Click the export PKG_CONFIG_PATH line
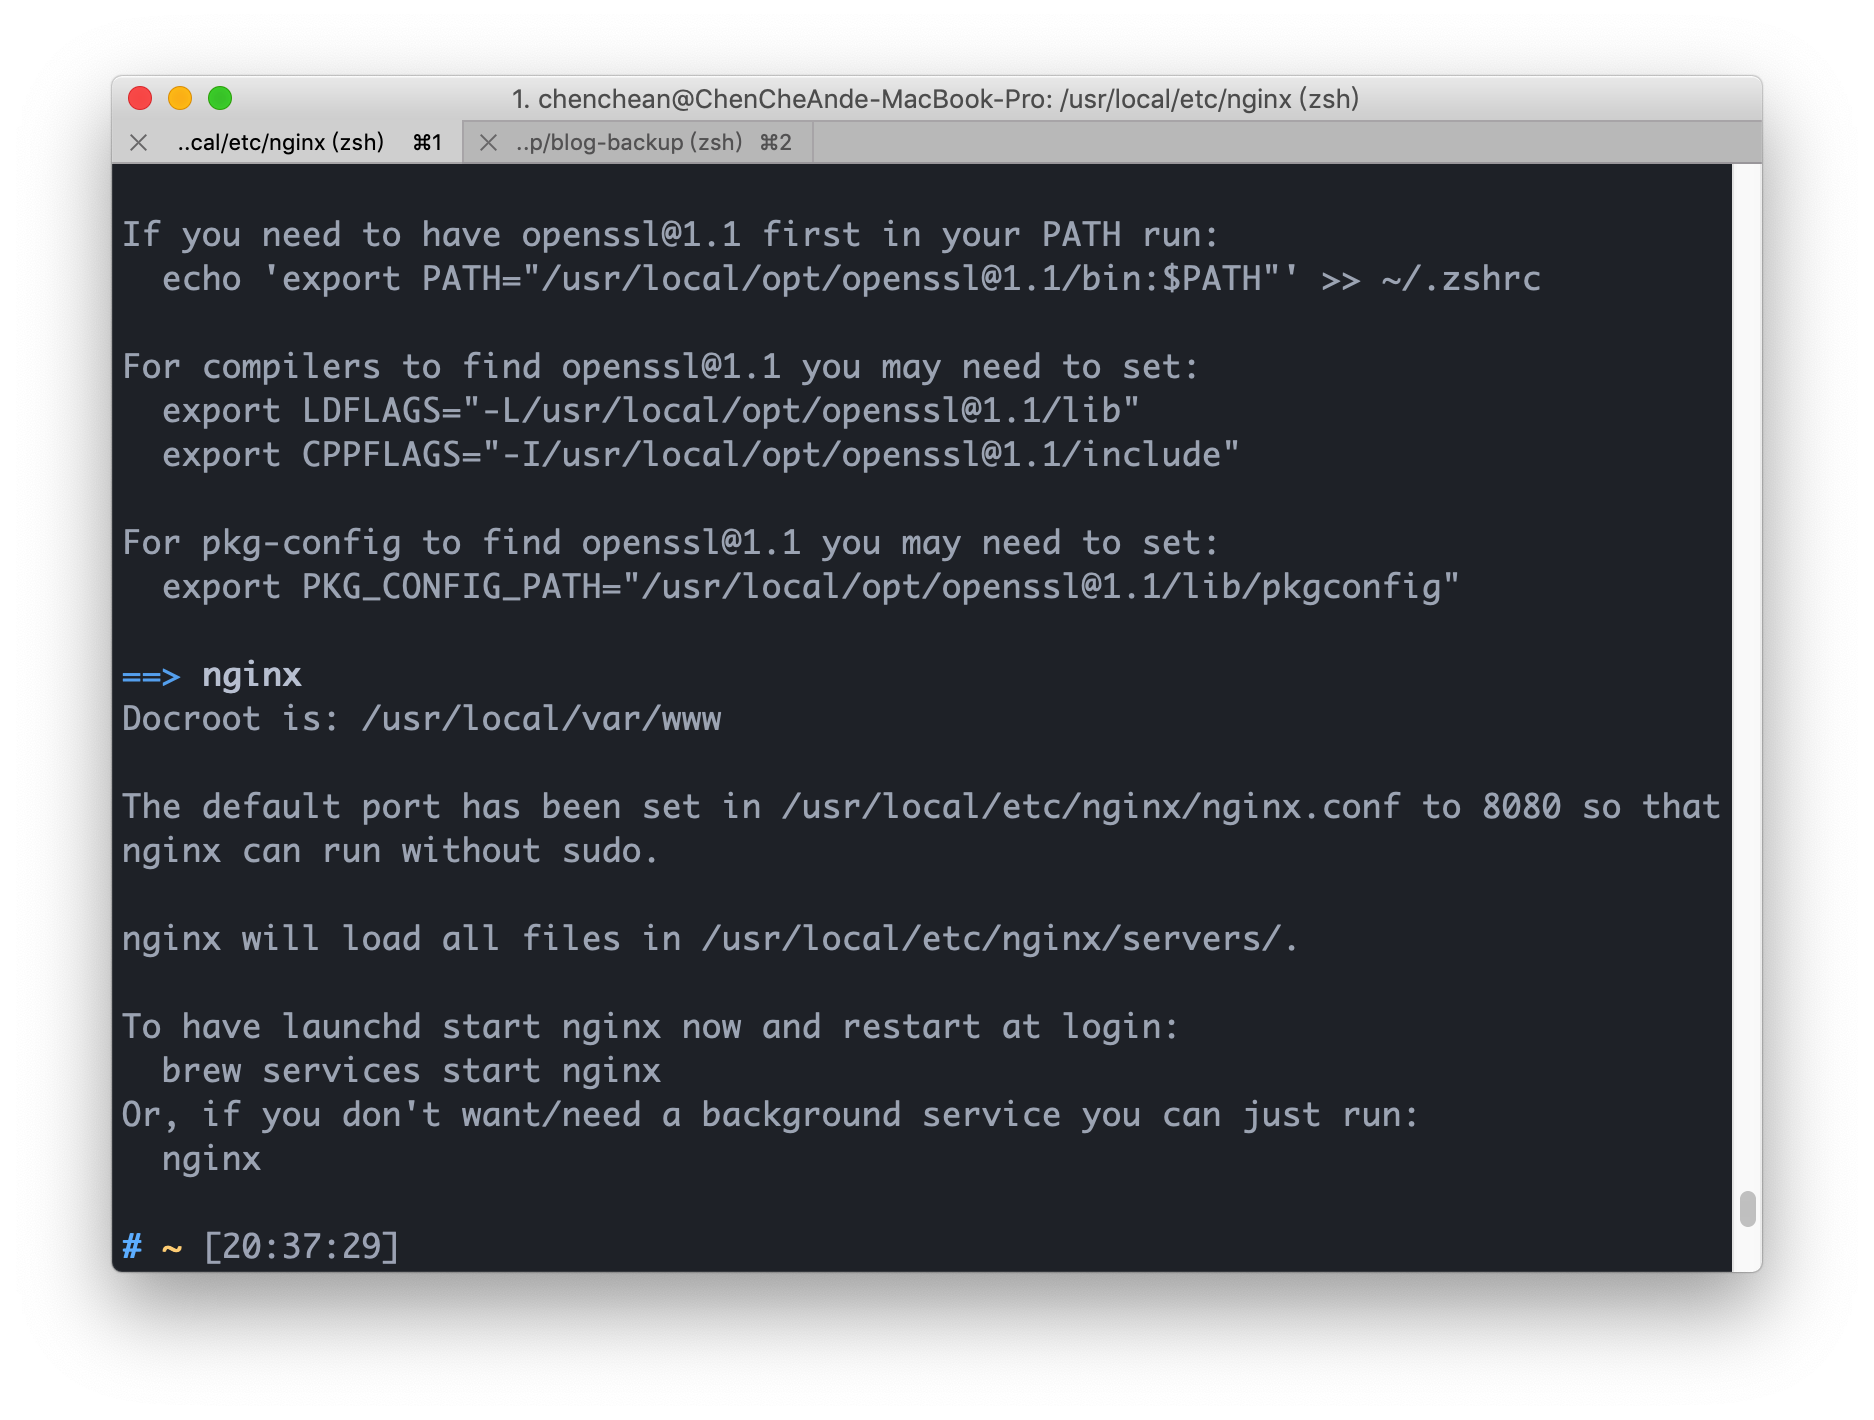This screenshot has width=1874, height=1420. (810, 587)
